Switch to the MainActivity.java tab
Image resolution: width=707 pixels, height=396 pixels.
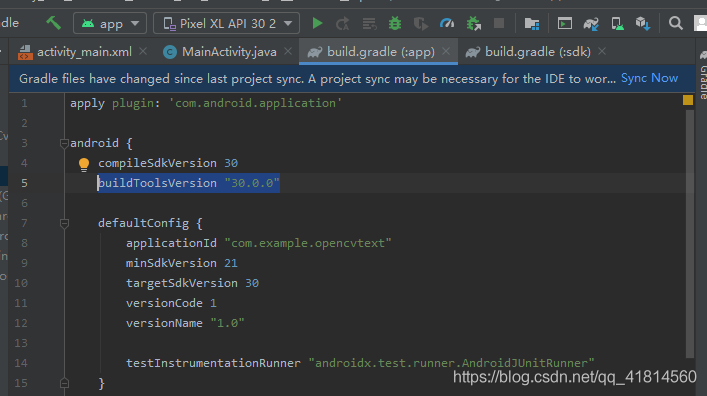tap(220, 52)
